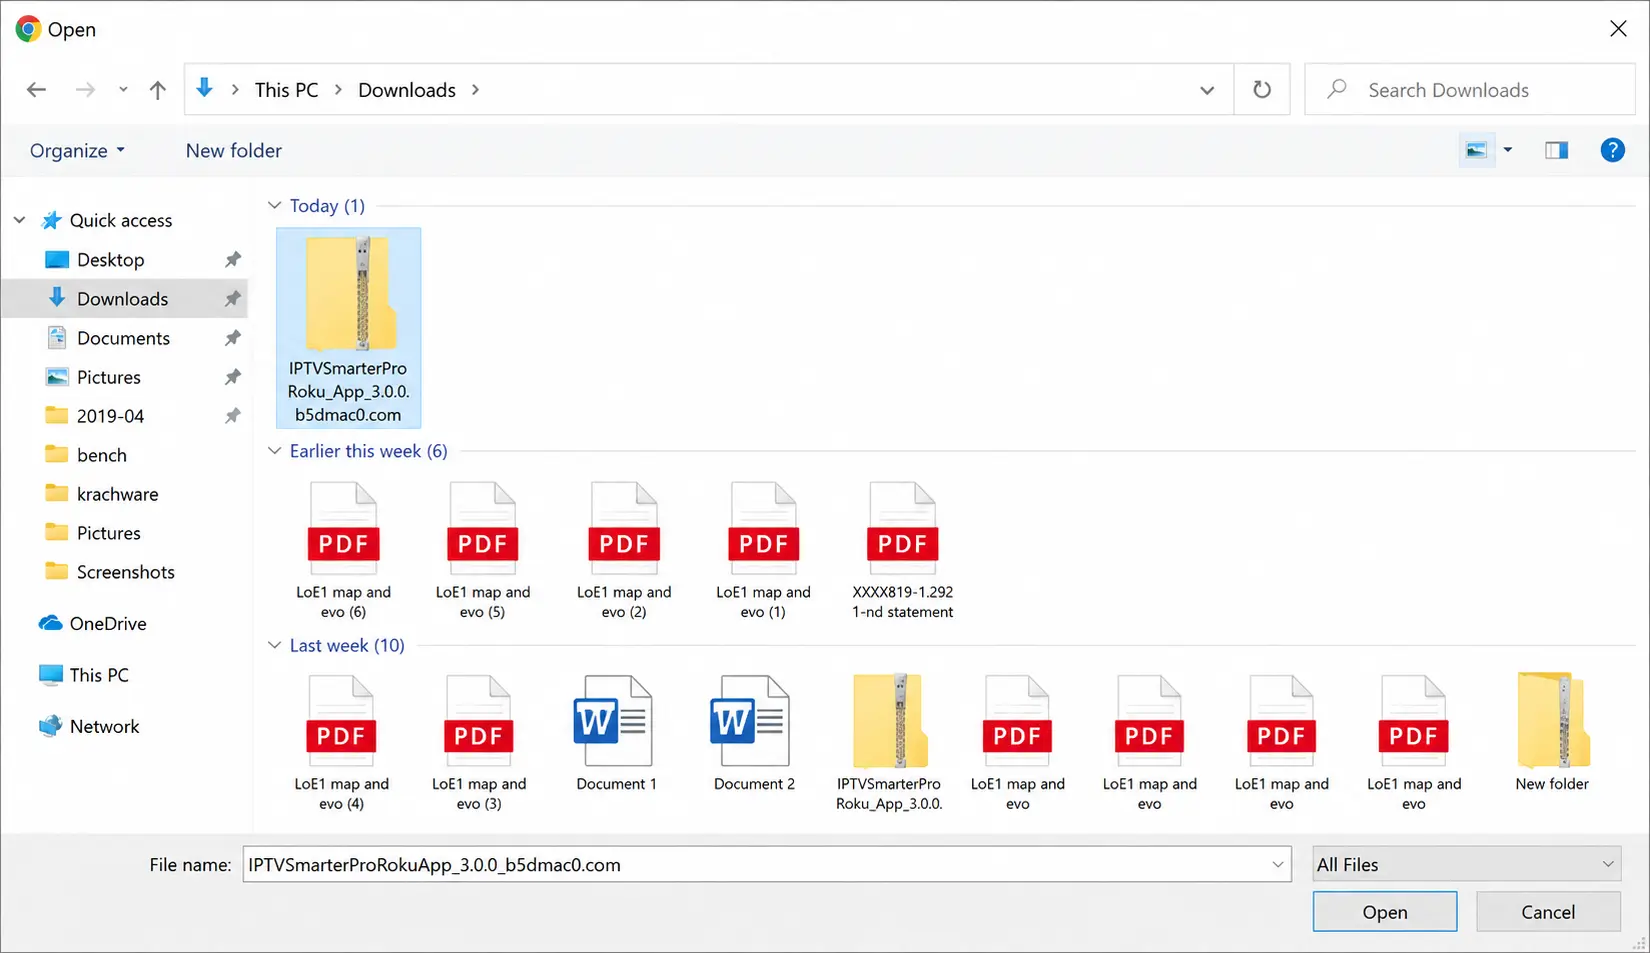This screenshot has height=953, width=1650.
Task: Select PDF LoE1 map and evo (6)
Action: [343, 551]
